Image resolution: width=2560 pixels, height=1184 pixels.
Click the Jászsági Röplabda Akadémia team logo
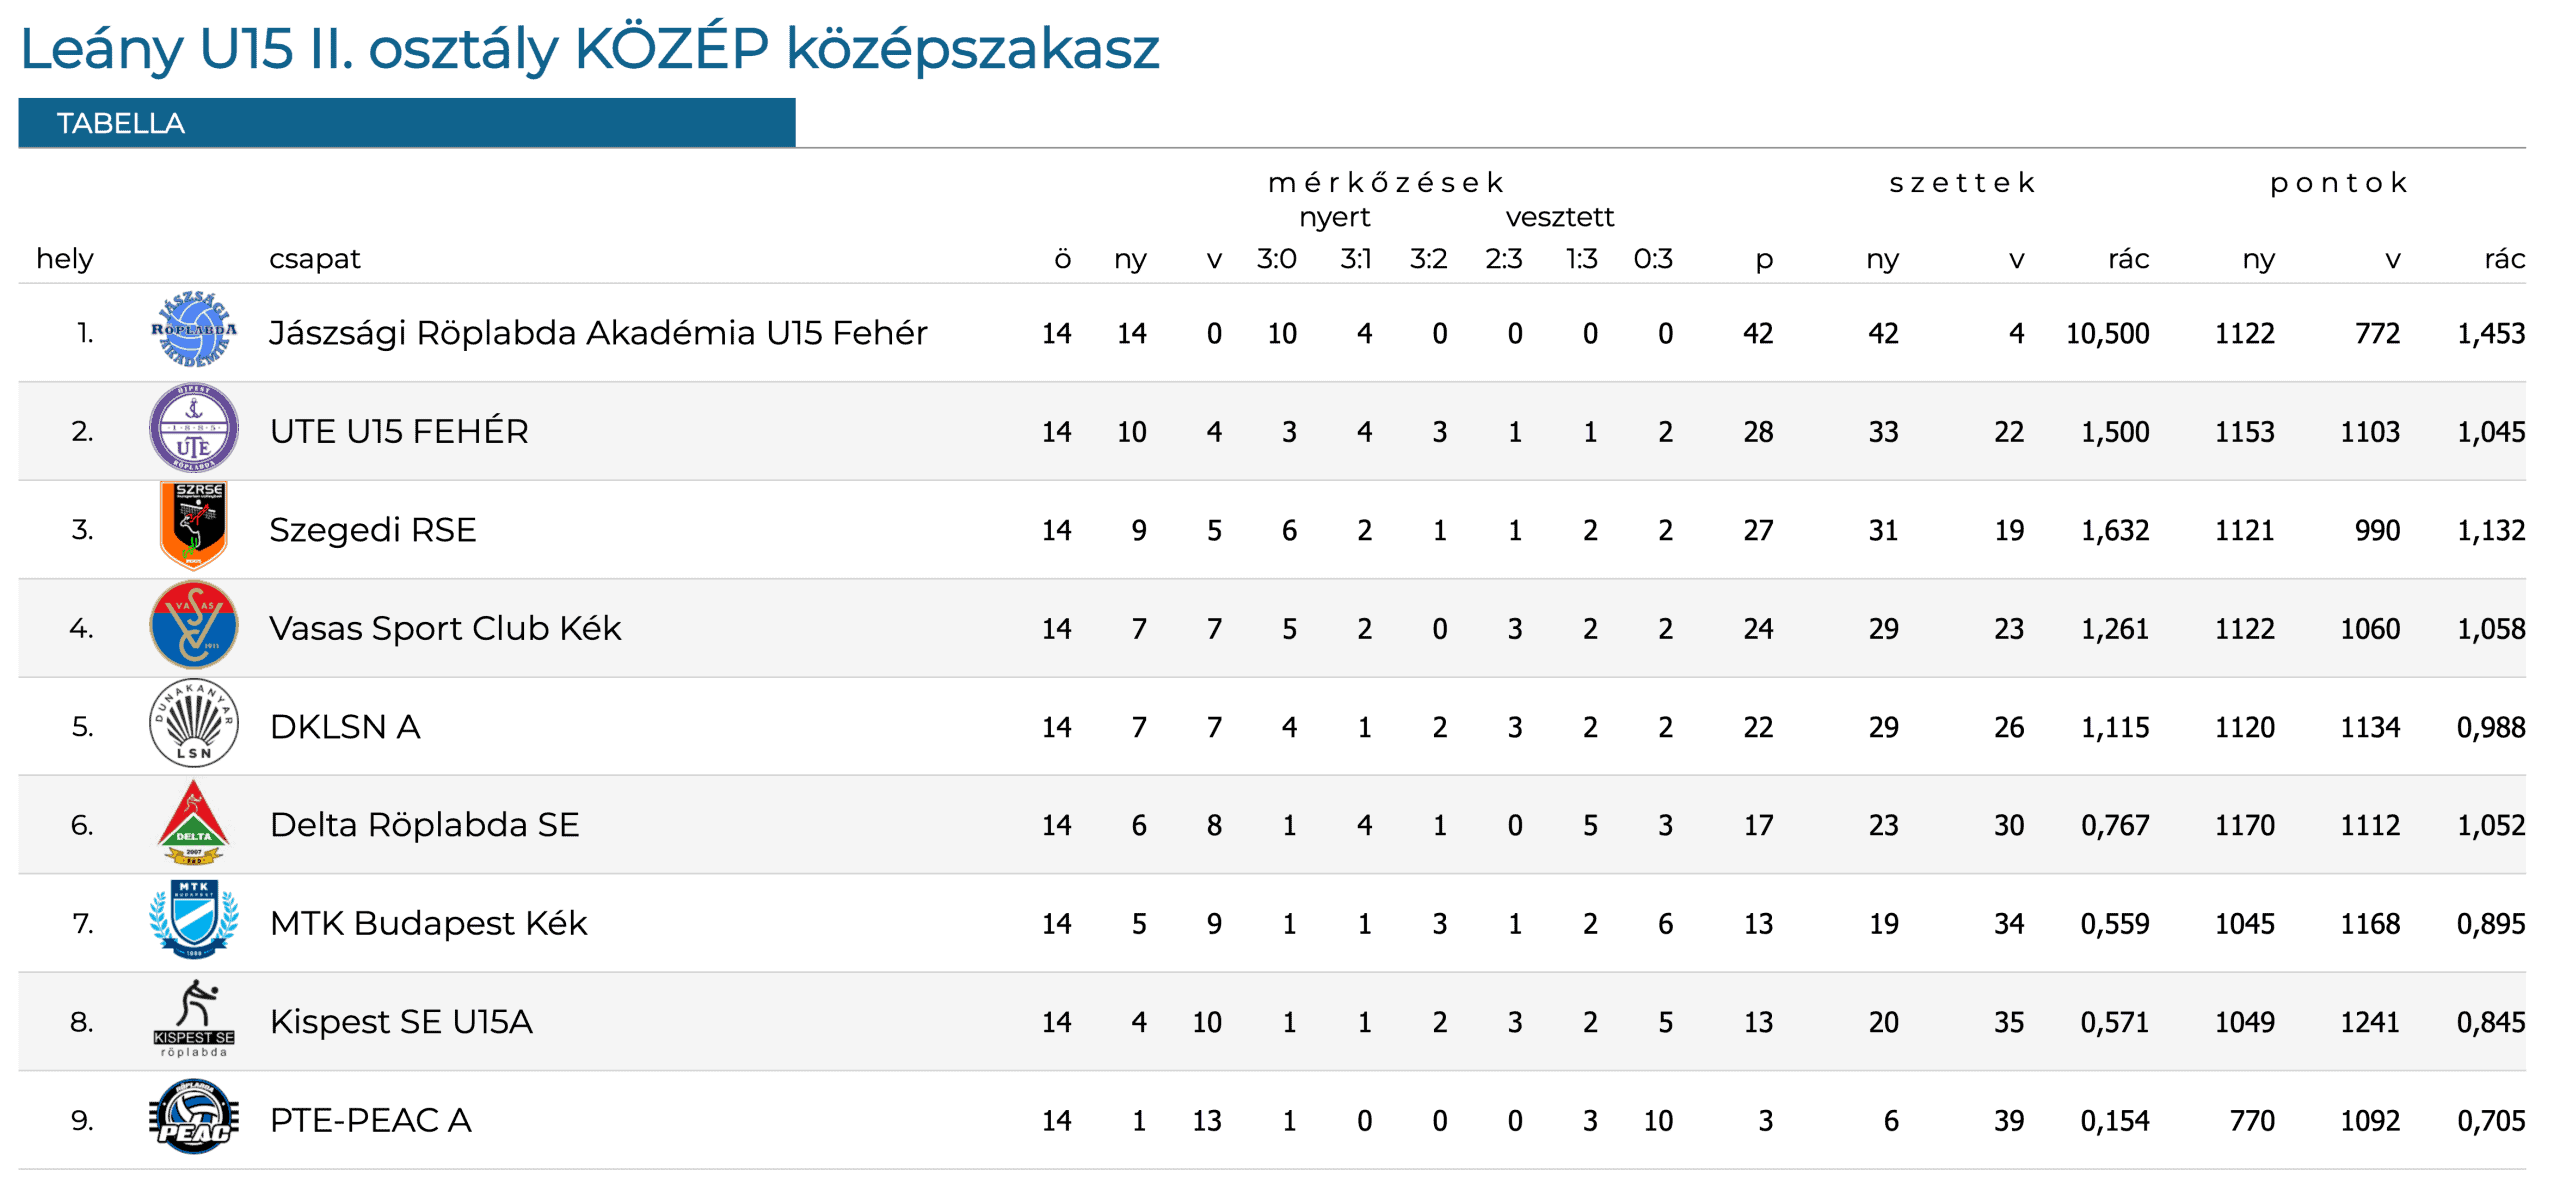(x=193, y=331)
